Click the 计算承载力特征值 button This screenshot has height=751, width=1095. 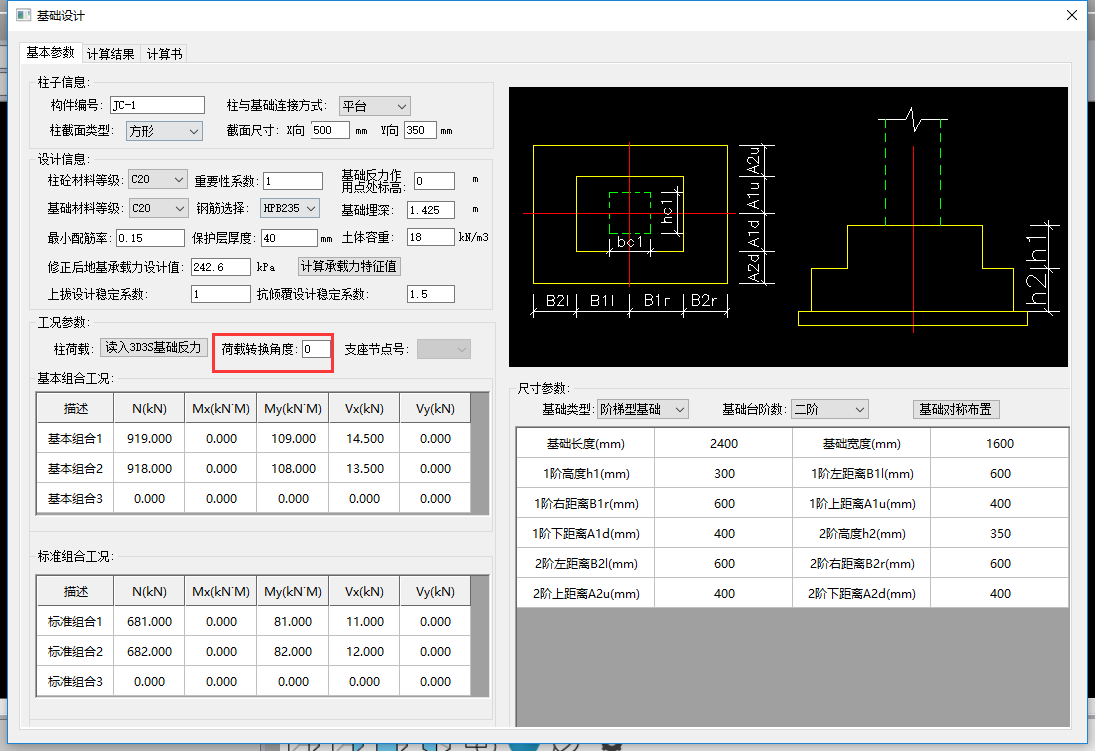pyautogui.click(x=349, y=266)
